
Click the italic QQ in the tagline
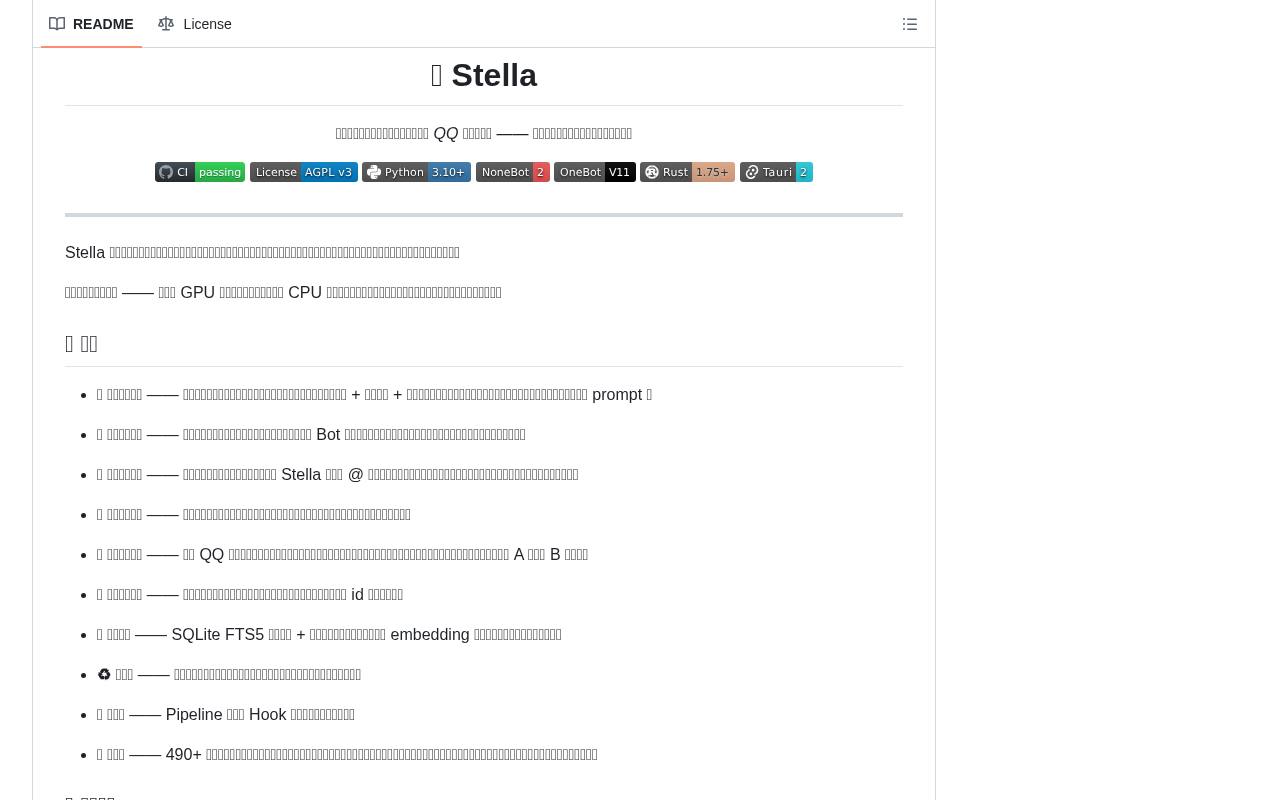(x=445, y=133)
